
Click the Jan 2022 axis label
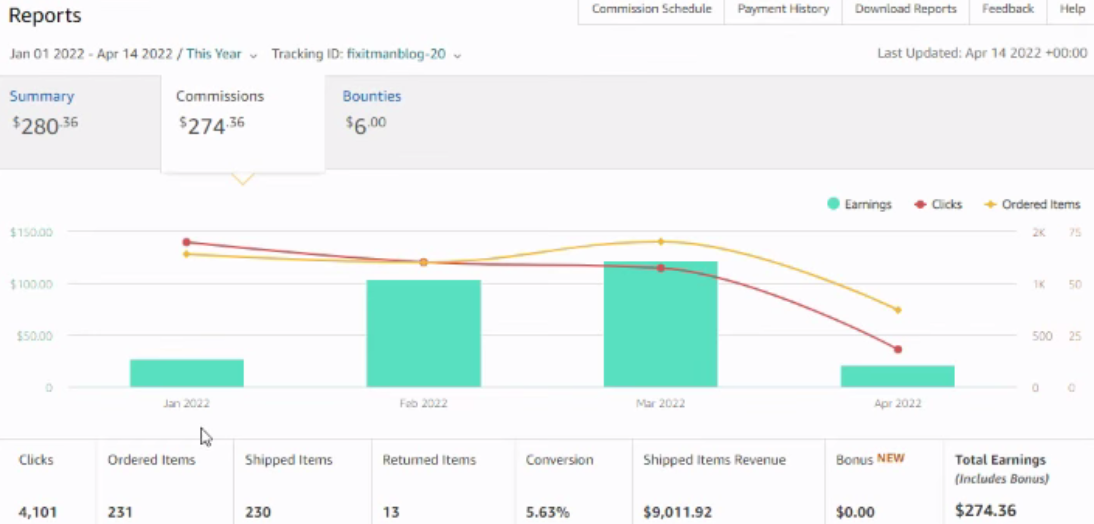[x=186, y=403]
